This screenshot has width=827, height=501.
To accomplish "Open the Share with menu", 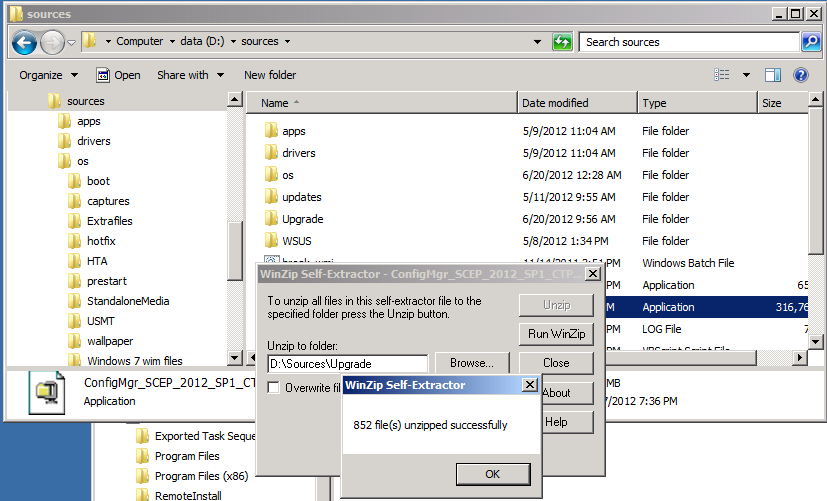I will (190, 75).
